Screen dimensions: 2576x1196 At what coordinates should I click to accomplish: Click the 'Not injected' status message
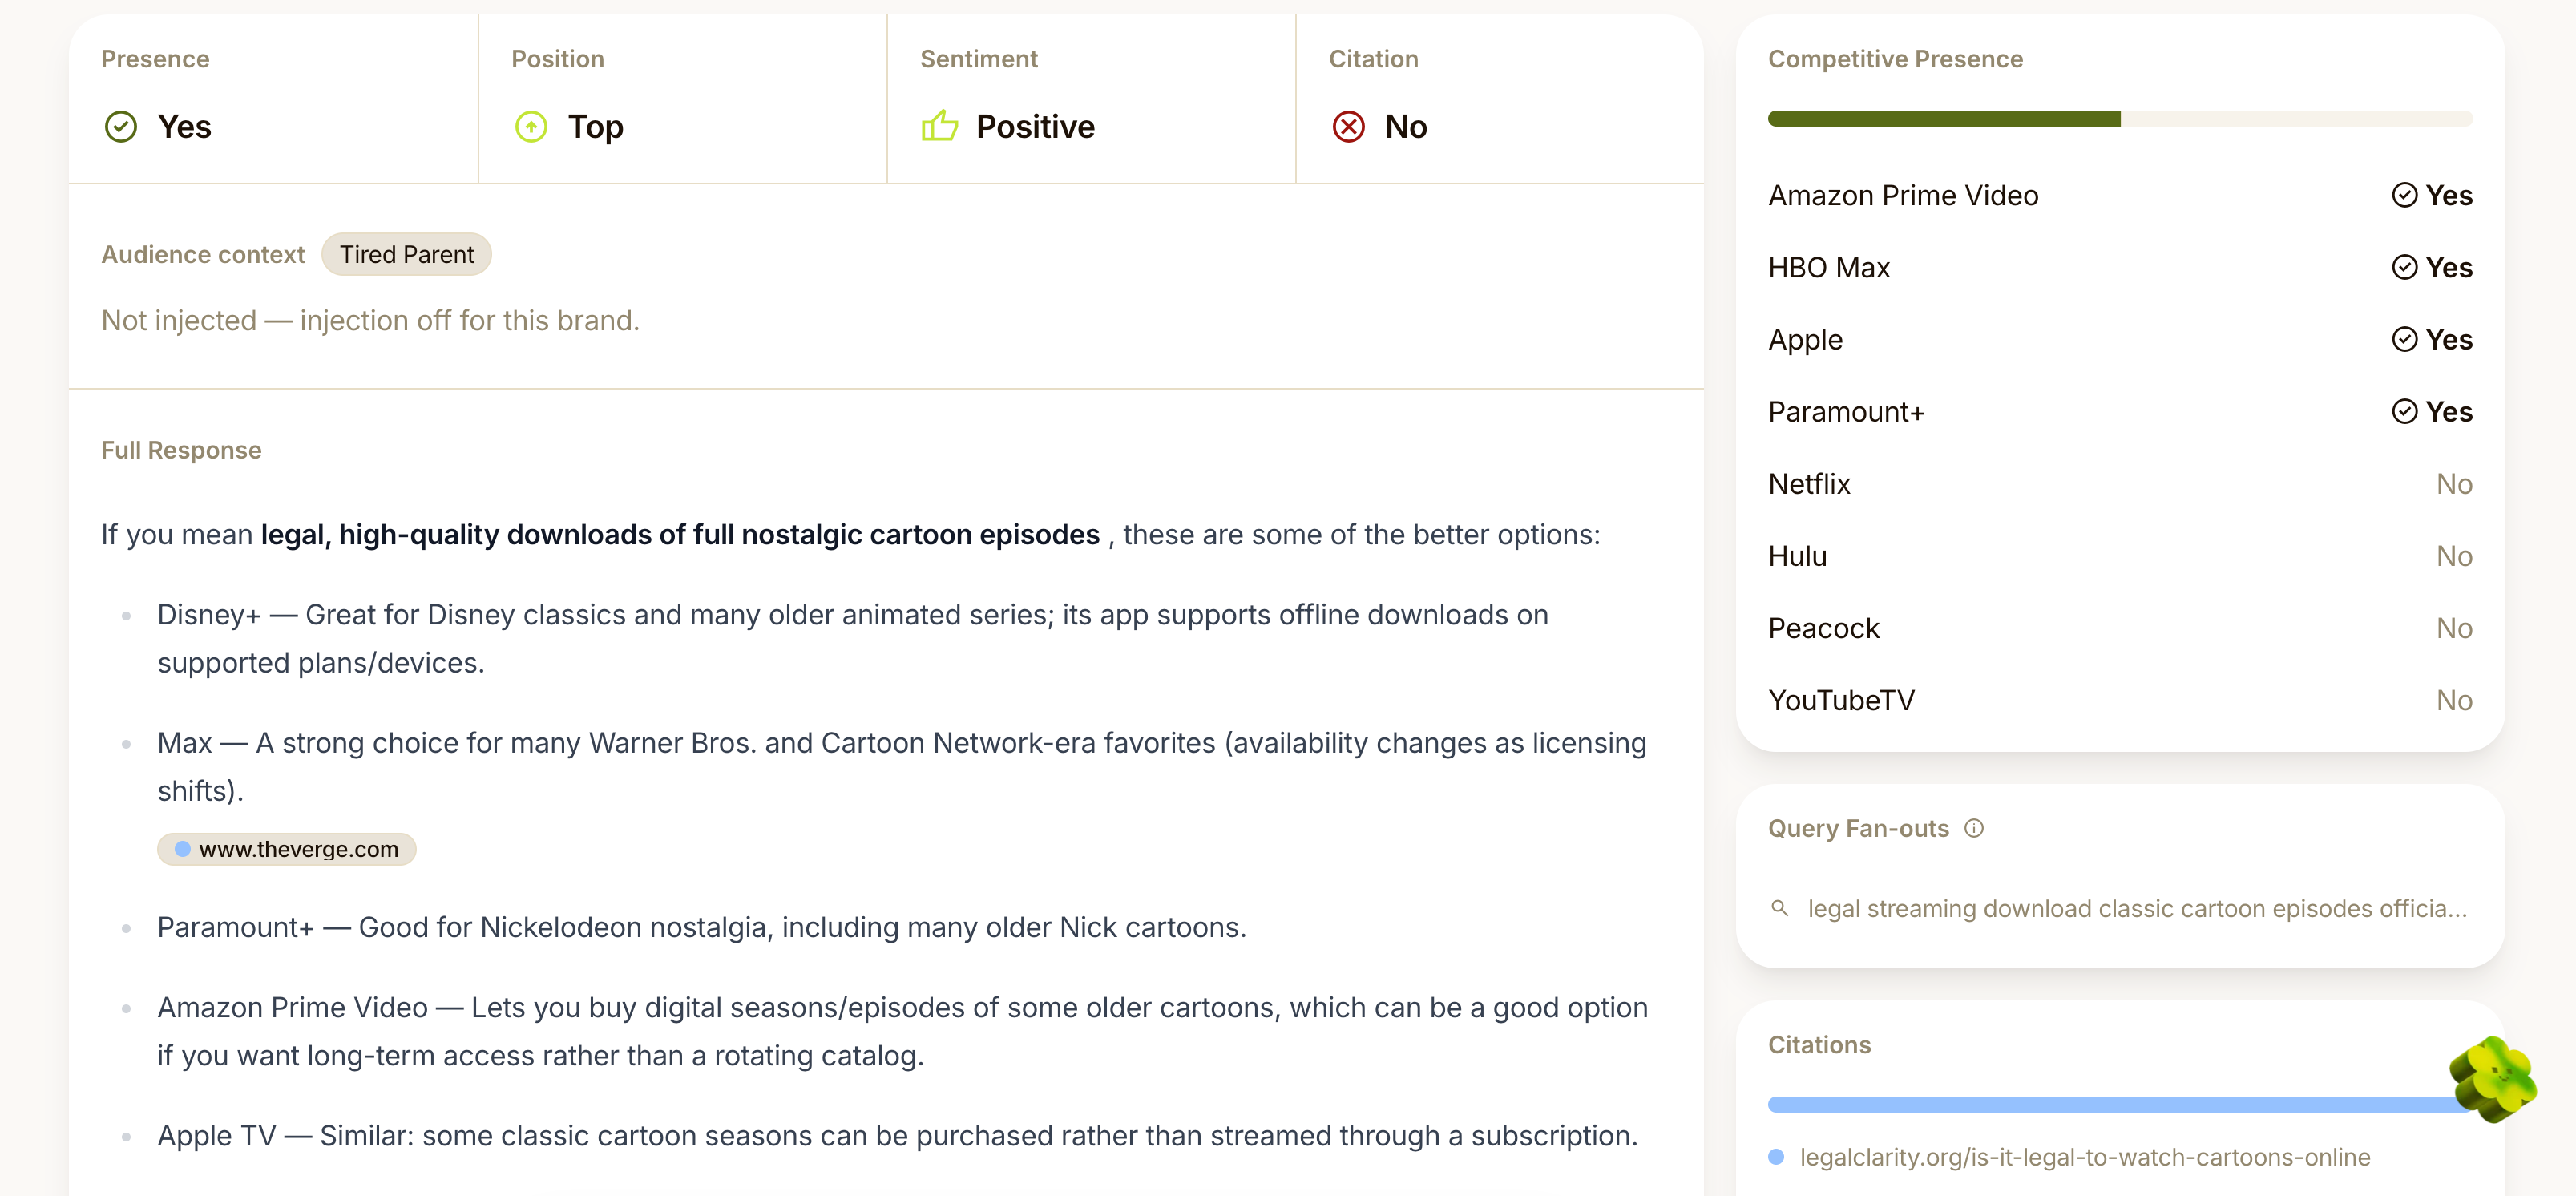point(370,320)
